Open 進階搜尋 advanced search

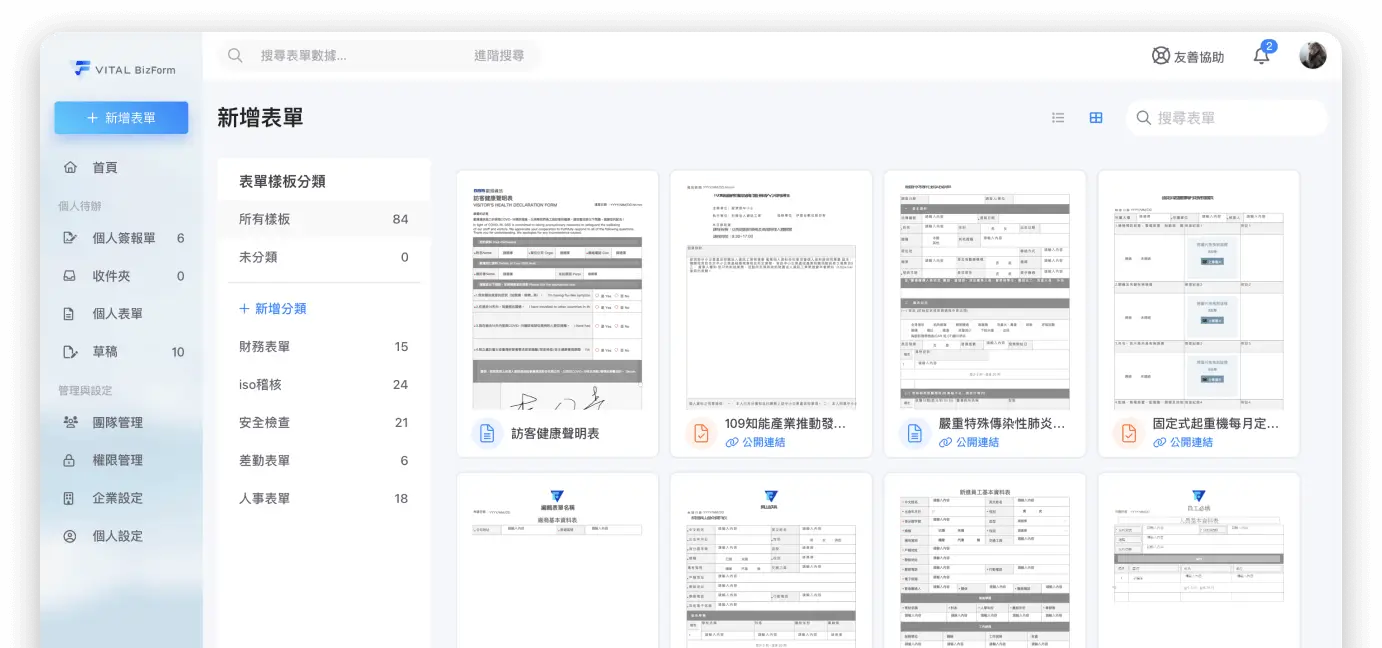click(499, 56)
